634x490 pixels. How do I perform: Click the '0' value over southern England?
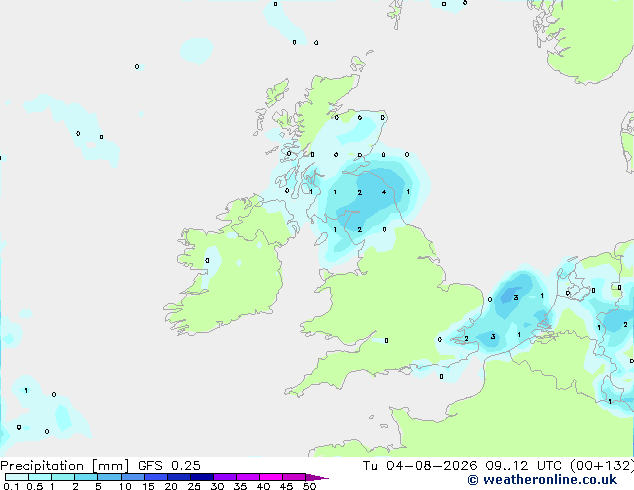pyautogui.click(x=386, y=340)
